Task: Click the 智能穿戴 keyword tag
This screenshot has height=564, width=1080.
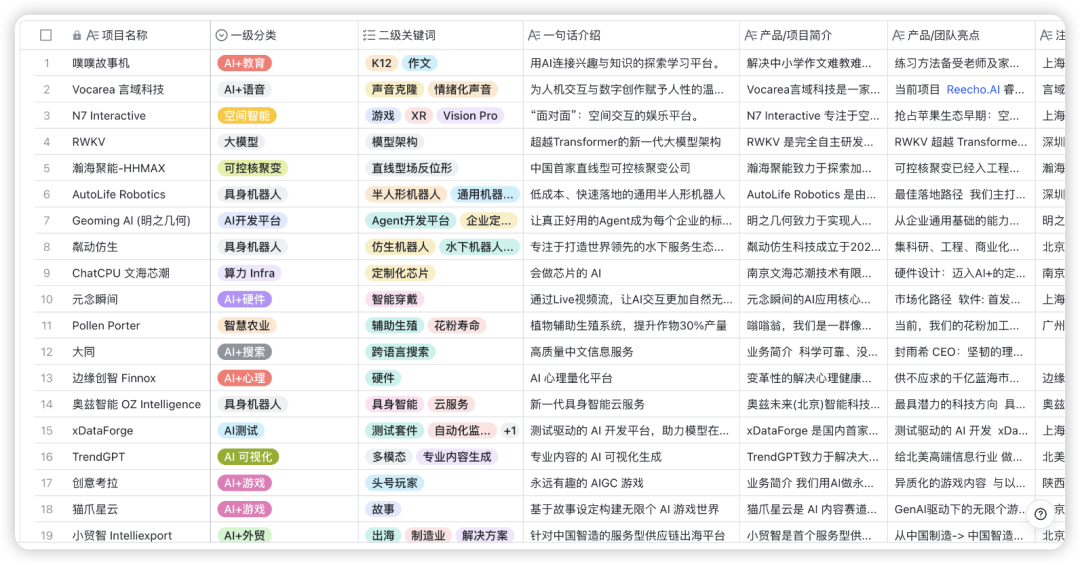Action: (x=395, y=300)
